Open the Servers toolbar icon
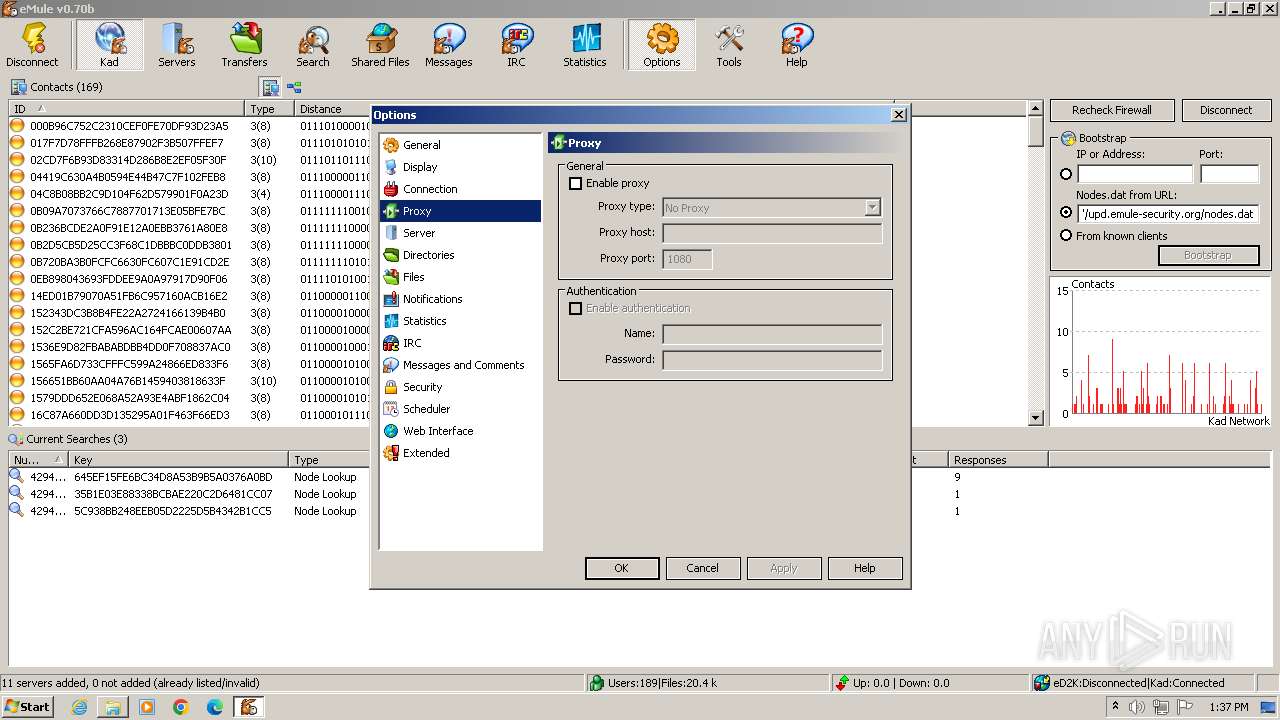 177,45
